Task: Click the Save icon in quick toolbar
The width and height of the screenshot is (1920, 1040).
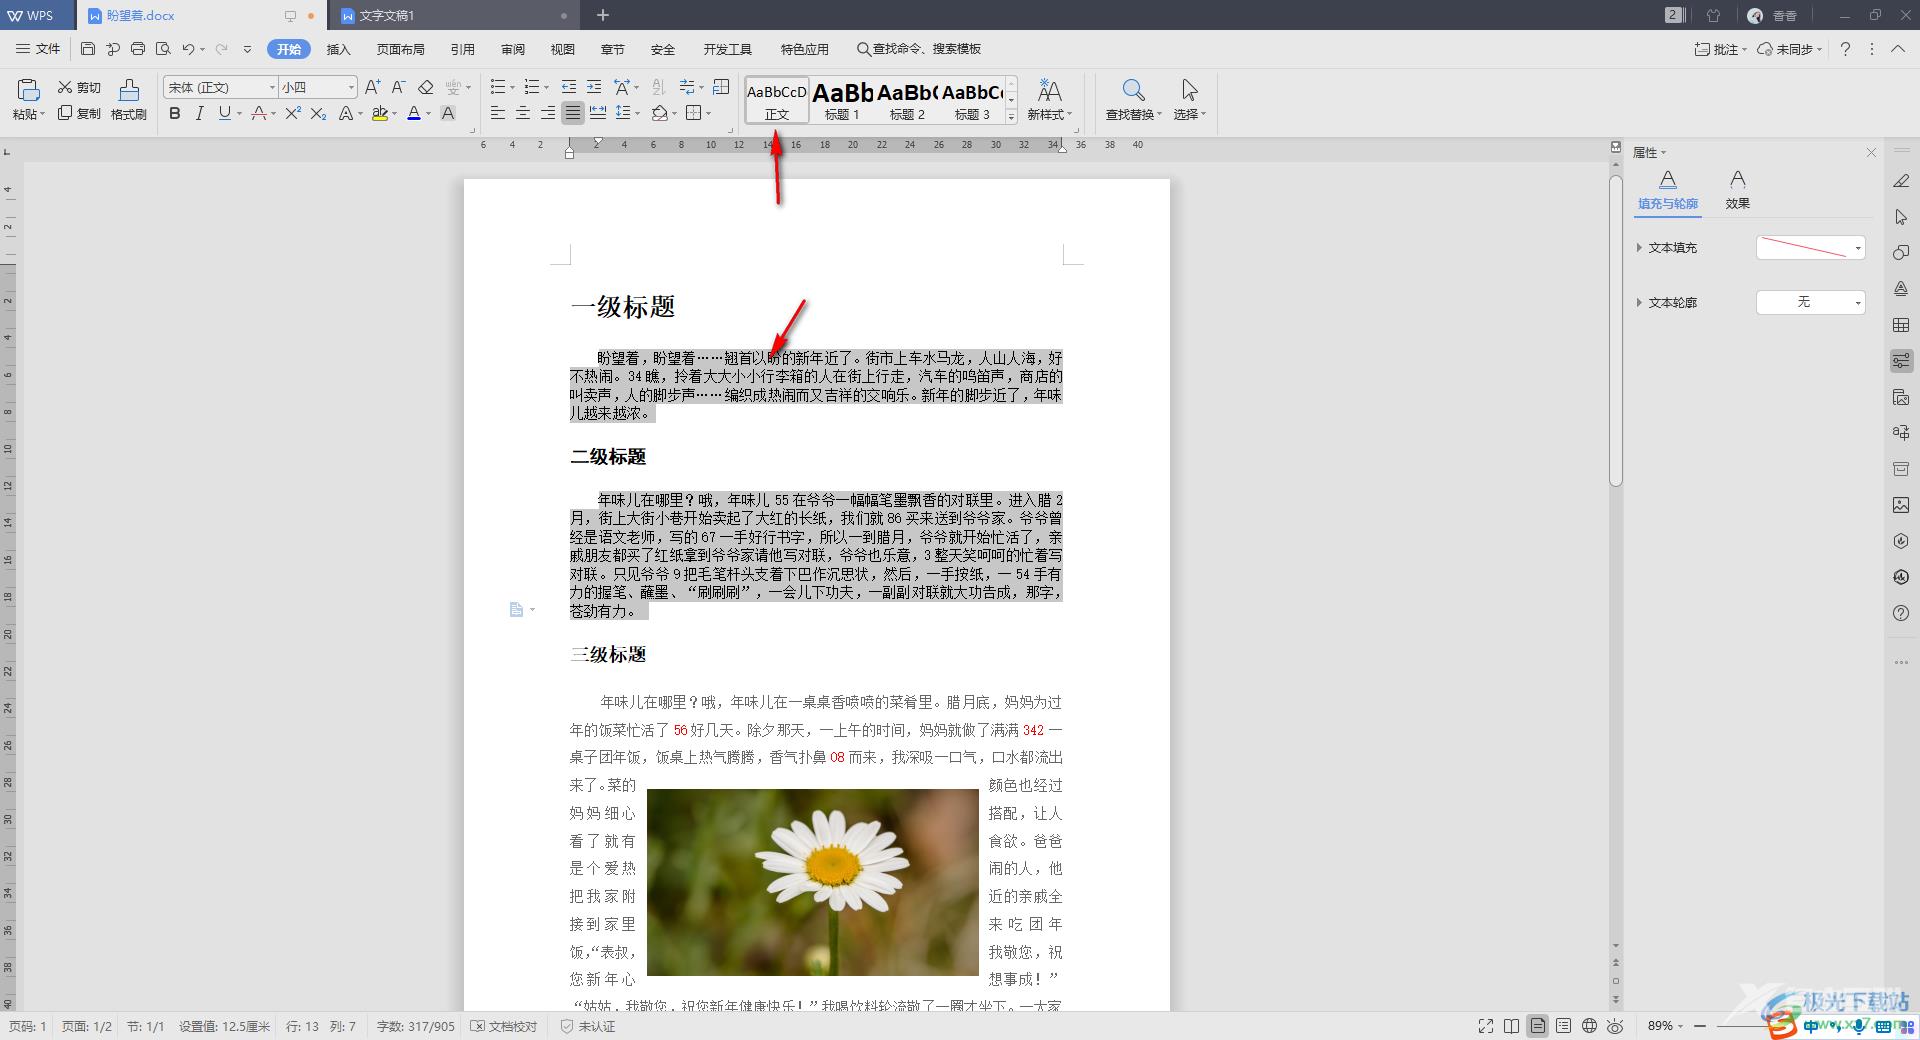Action: point(88,49)
